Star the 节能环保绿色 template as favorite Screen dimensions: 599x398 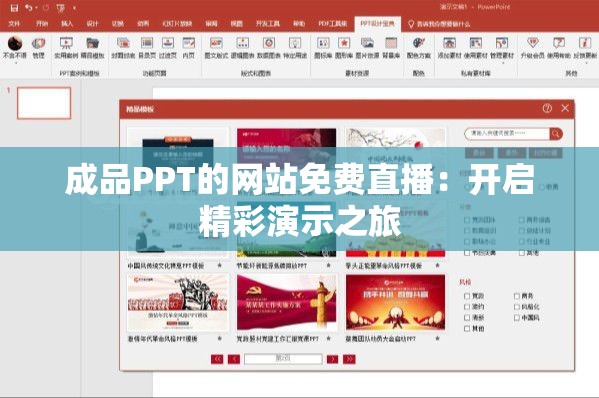click(x=328, y=265)
